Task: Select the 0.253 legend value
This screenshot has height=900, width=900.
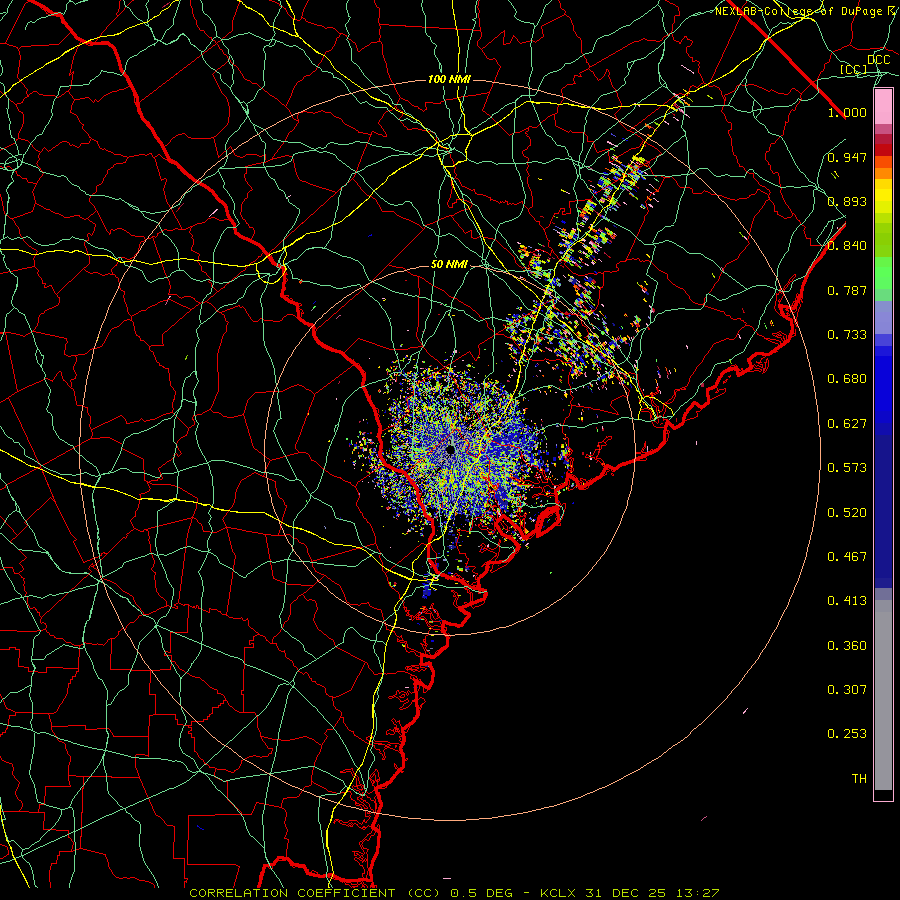Action: 847,734
